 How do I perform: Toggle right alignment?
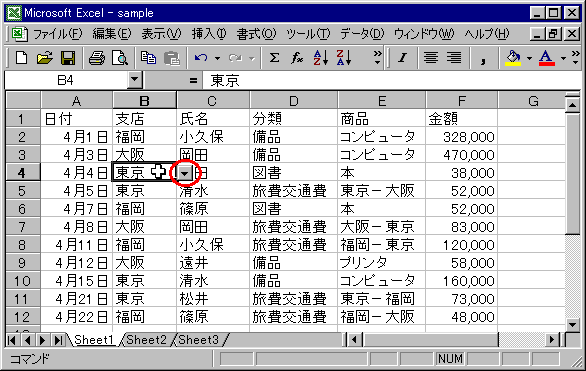tap(454, 58)
